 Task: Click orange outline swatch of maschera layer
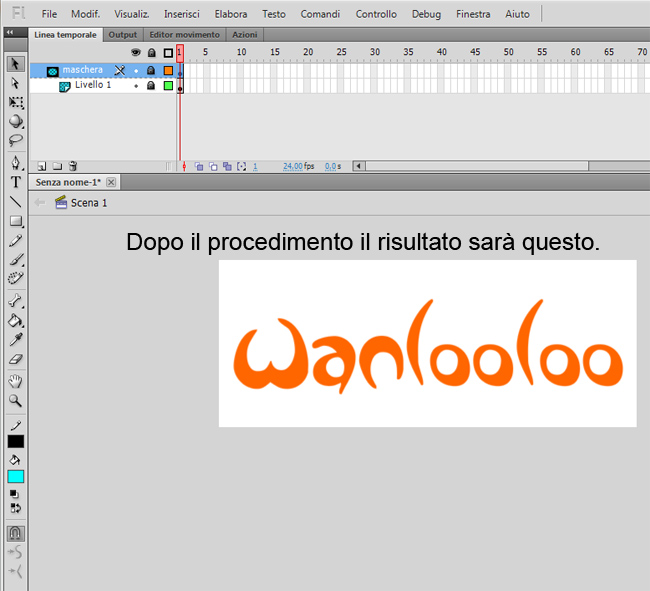click(x=168, y=70)
